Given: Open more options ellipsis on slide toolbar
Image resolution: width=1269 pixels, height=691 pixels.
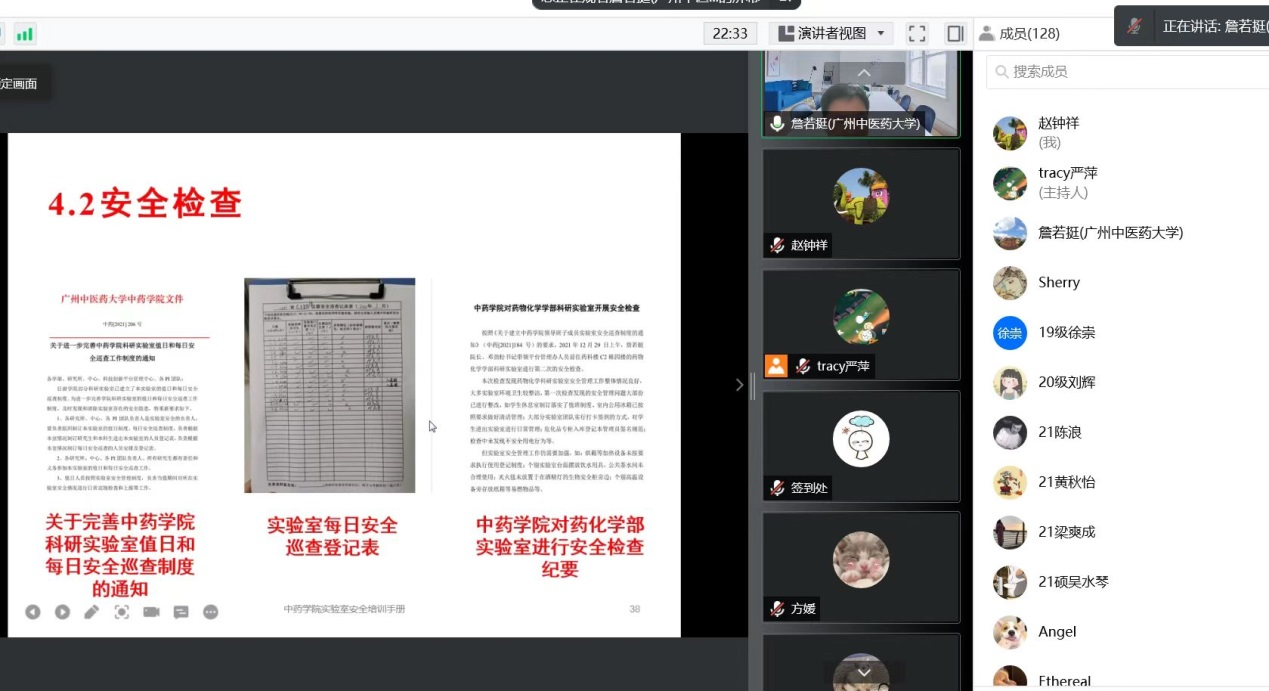Looking at the screenshot, I should 210,611.
